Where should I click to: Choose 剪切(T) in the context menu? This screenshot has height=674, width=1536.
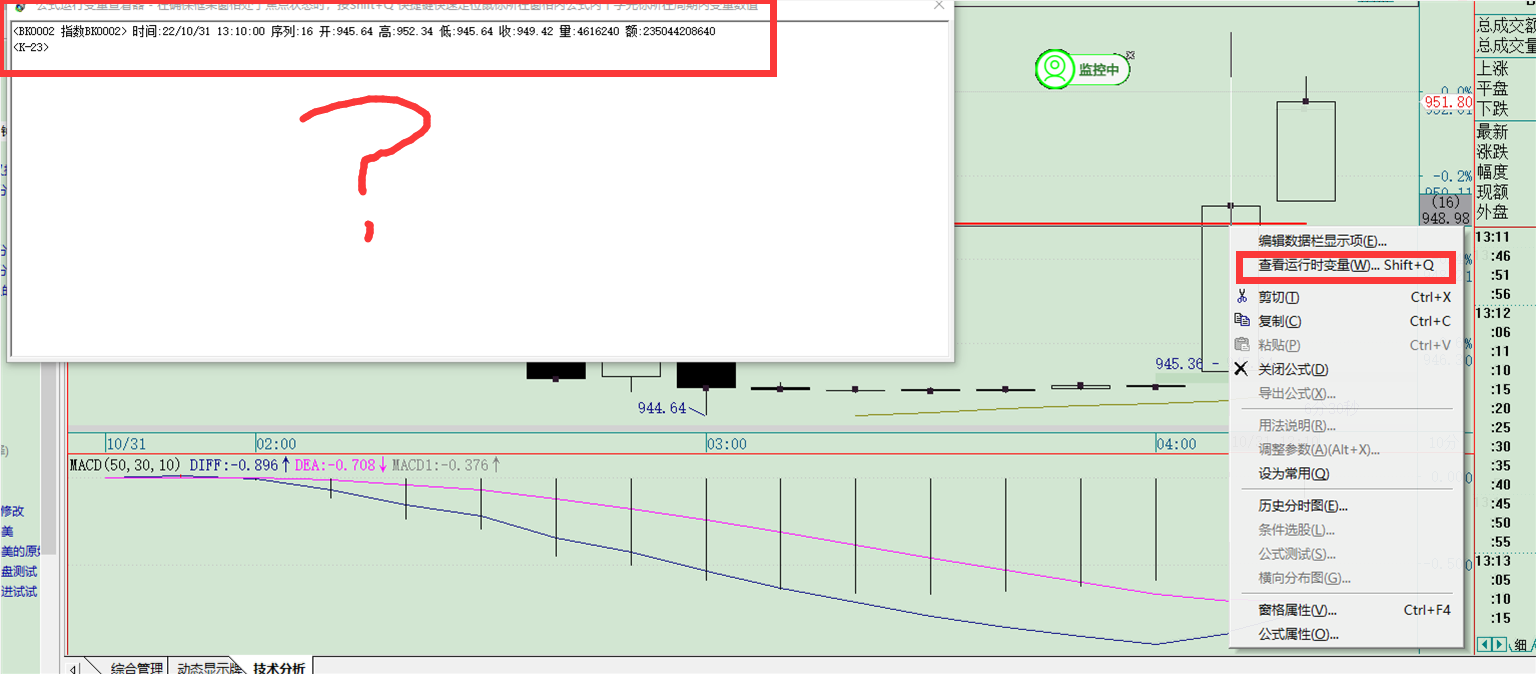1345,297
